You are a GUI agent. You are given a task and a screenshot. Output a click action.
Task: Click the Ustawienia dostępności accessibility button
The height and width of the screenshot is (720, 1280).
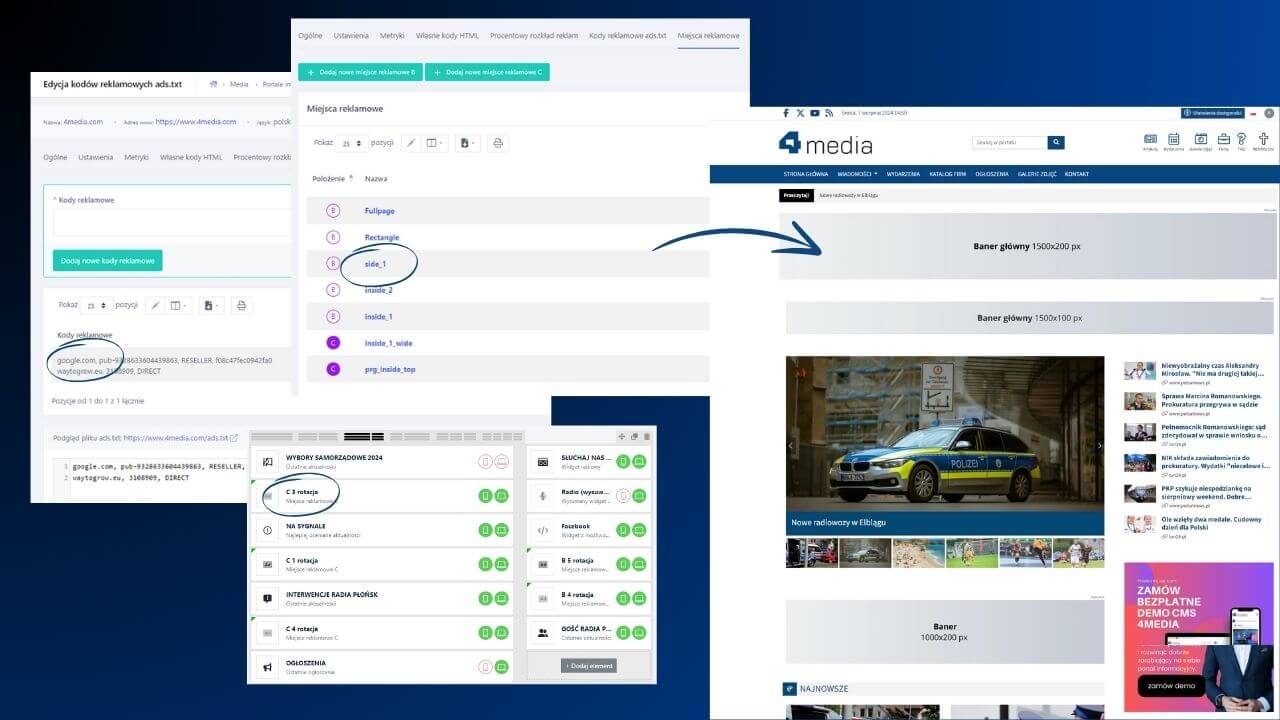tap(1213, 113)
